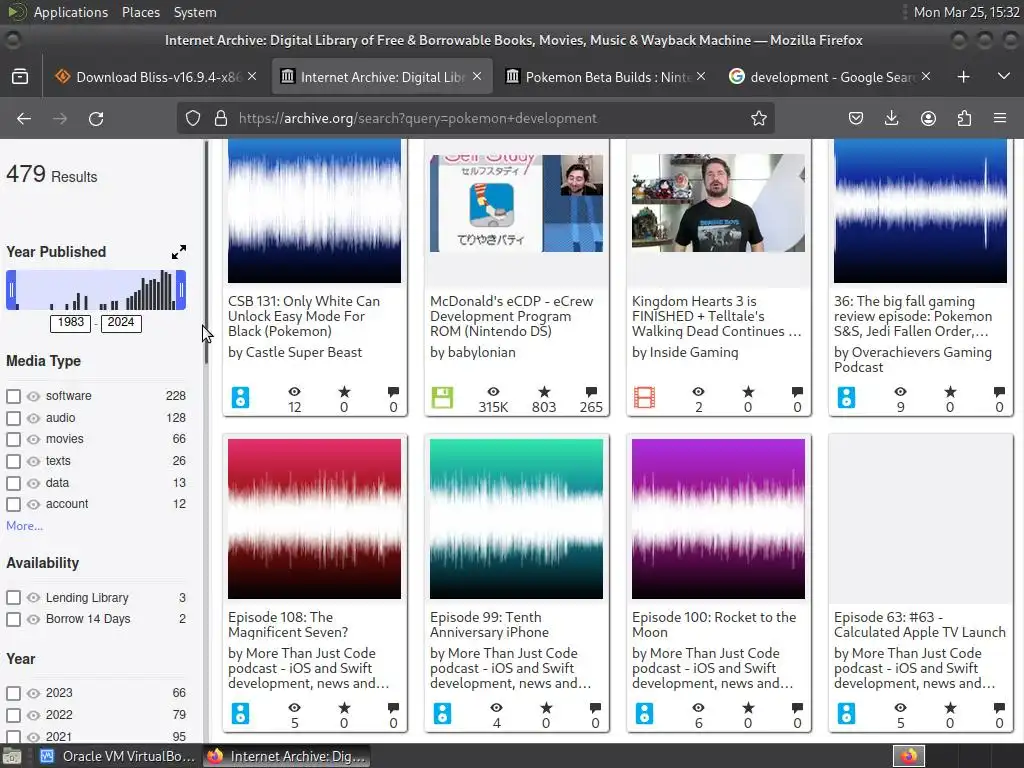The height and width of the screenshot is (768, 1024).
Task: Click right handle of year range slider
Action: (182, 290)
